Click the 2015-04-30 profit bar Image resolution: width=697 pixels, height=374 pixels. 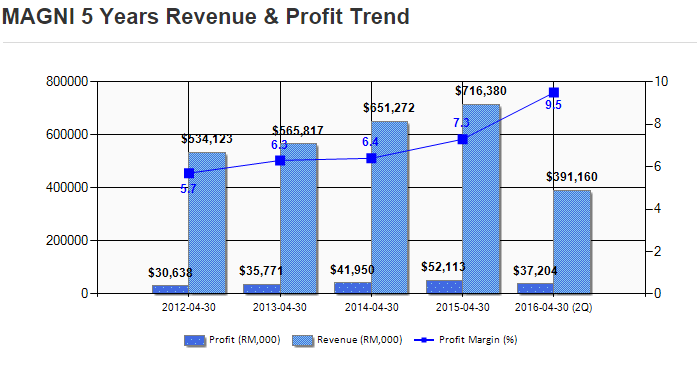[445, 287]
